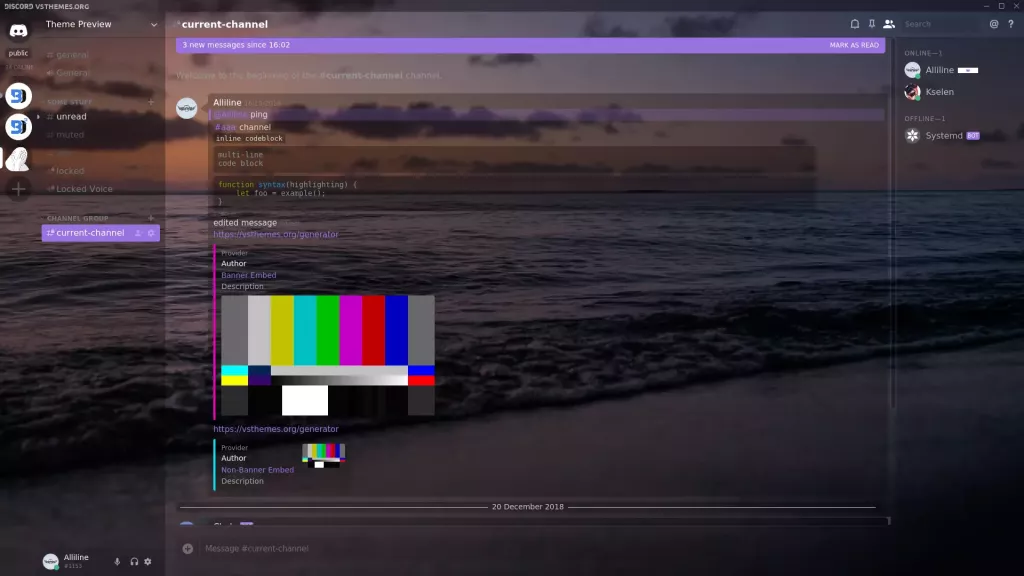Open recent mentions with the @ icon

tap(993, 23)
